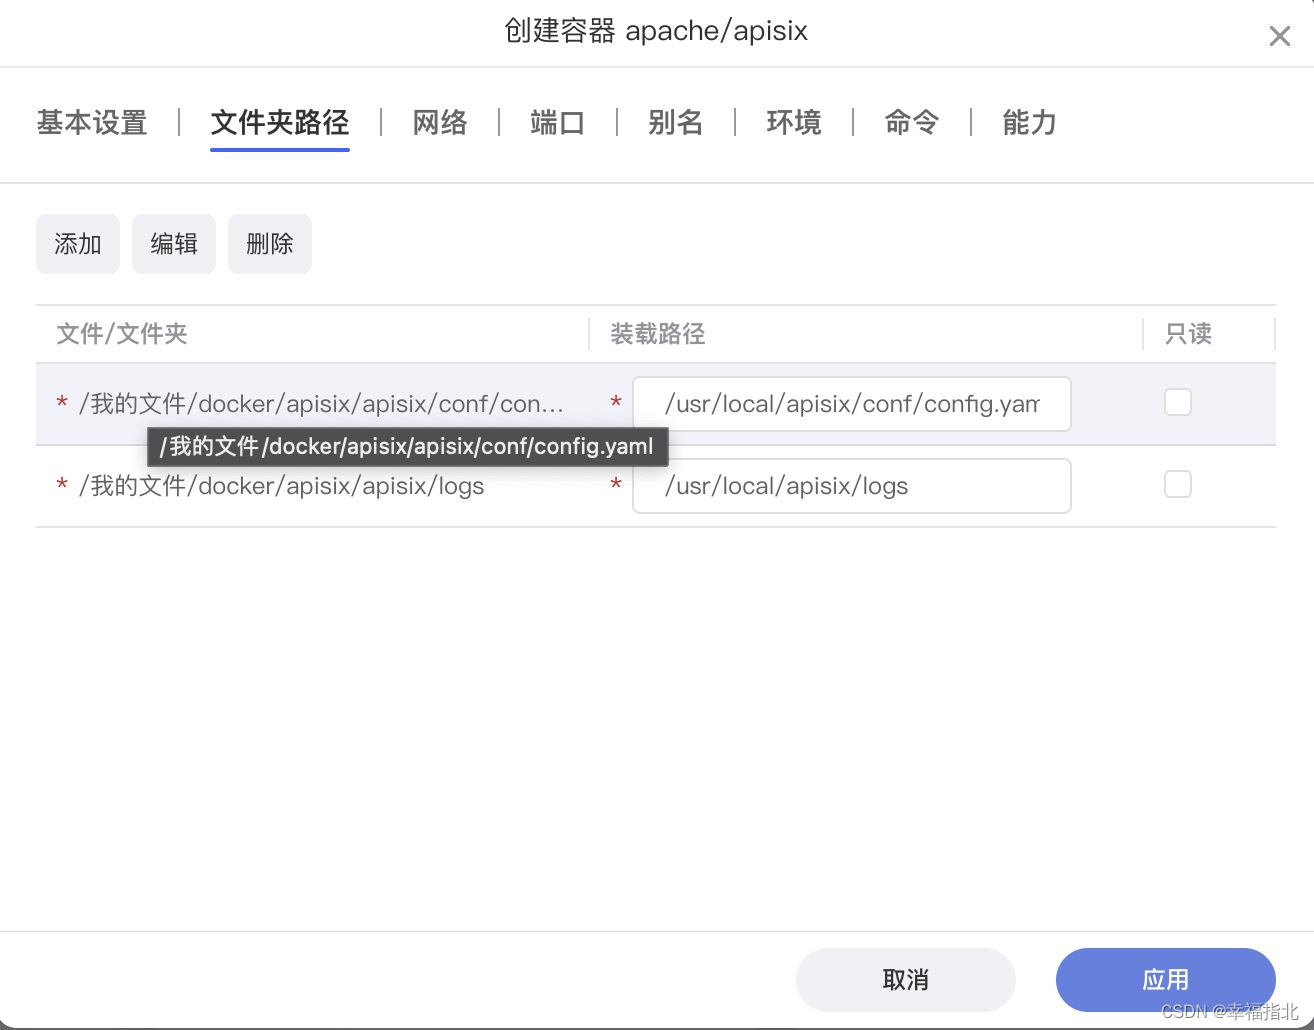Switch to the 基本设置 tab
The height and width of the screenshot is (1030, 1314).
click(92, 123)
